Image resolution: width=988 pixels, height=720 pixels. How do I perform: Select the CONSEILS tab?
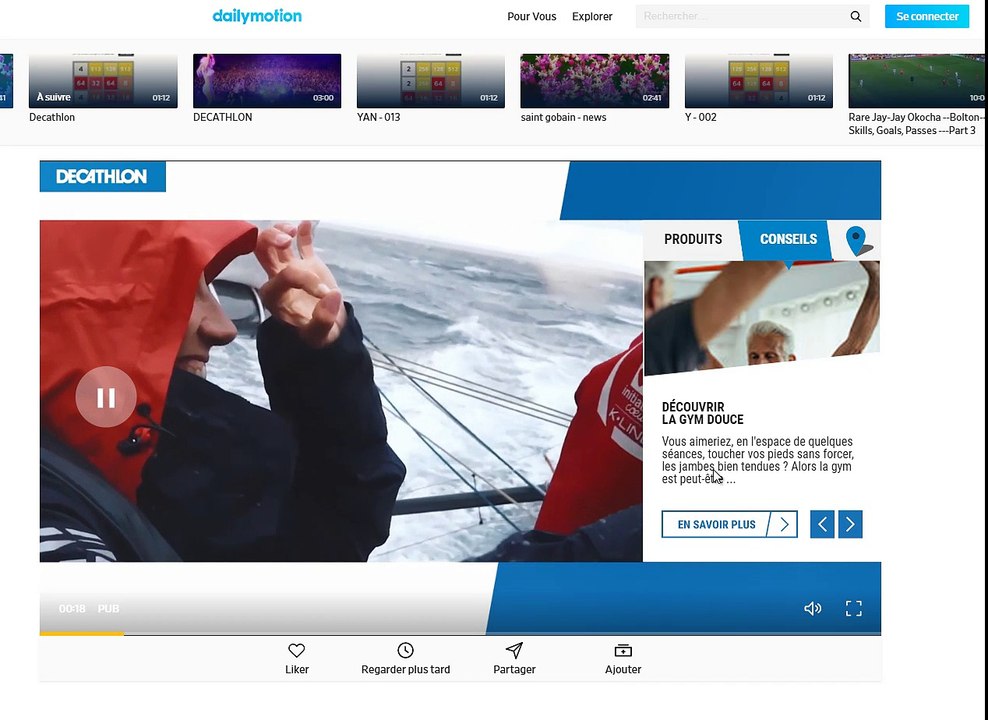pyautogui.click(x=788, y=239)
